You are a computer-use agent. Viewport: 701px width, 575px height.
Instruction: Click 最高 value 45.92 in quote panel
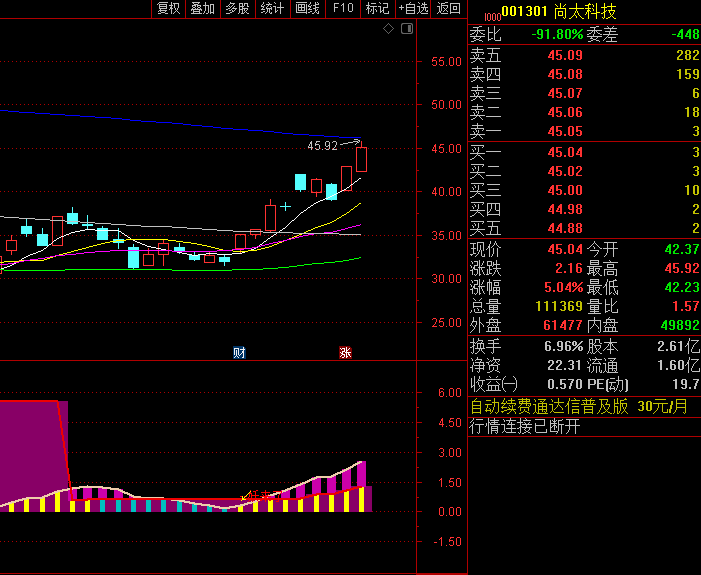tap(682, 268)
